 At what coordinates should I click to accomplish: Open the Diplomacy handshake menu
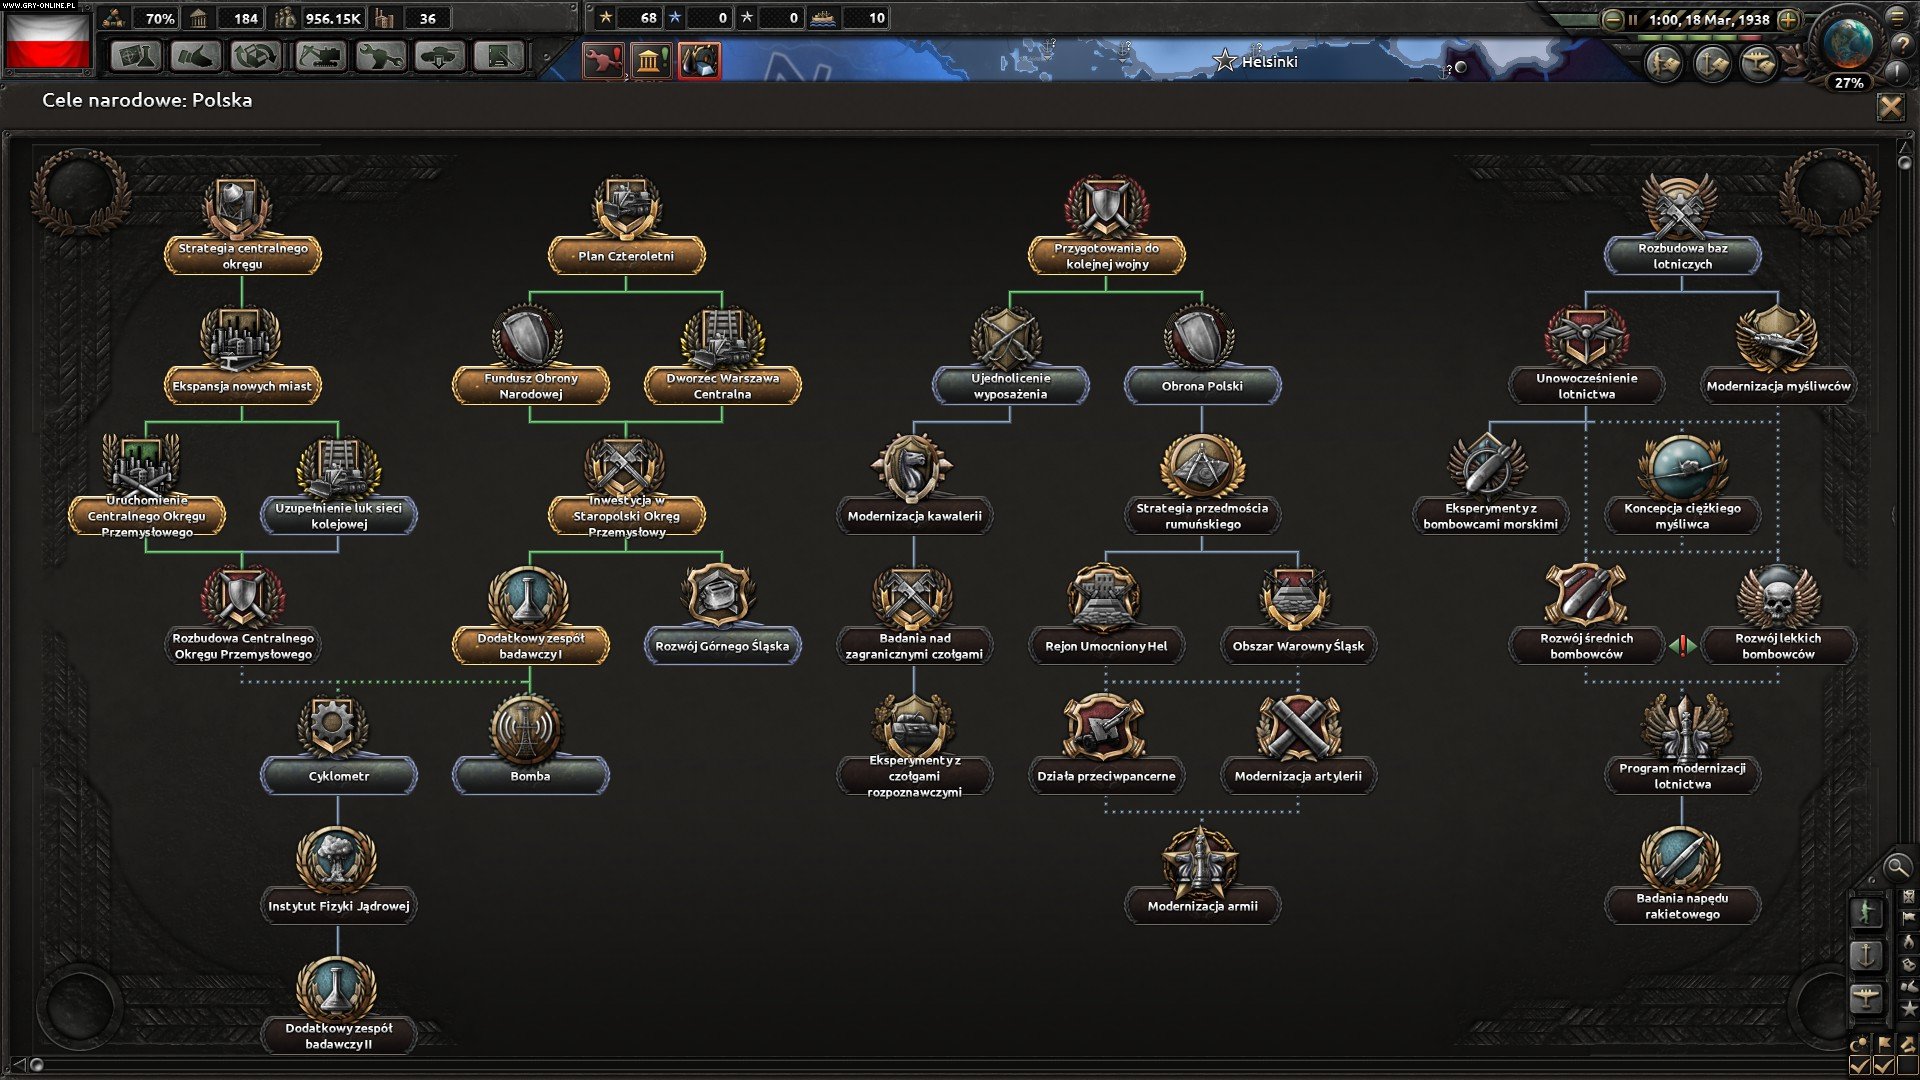196,56
